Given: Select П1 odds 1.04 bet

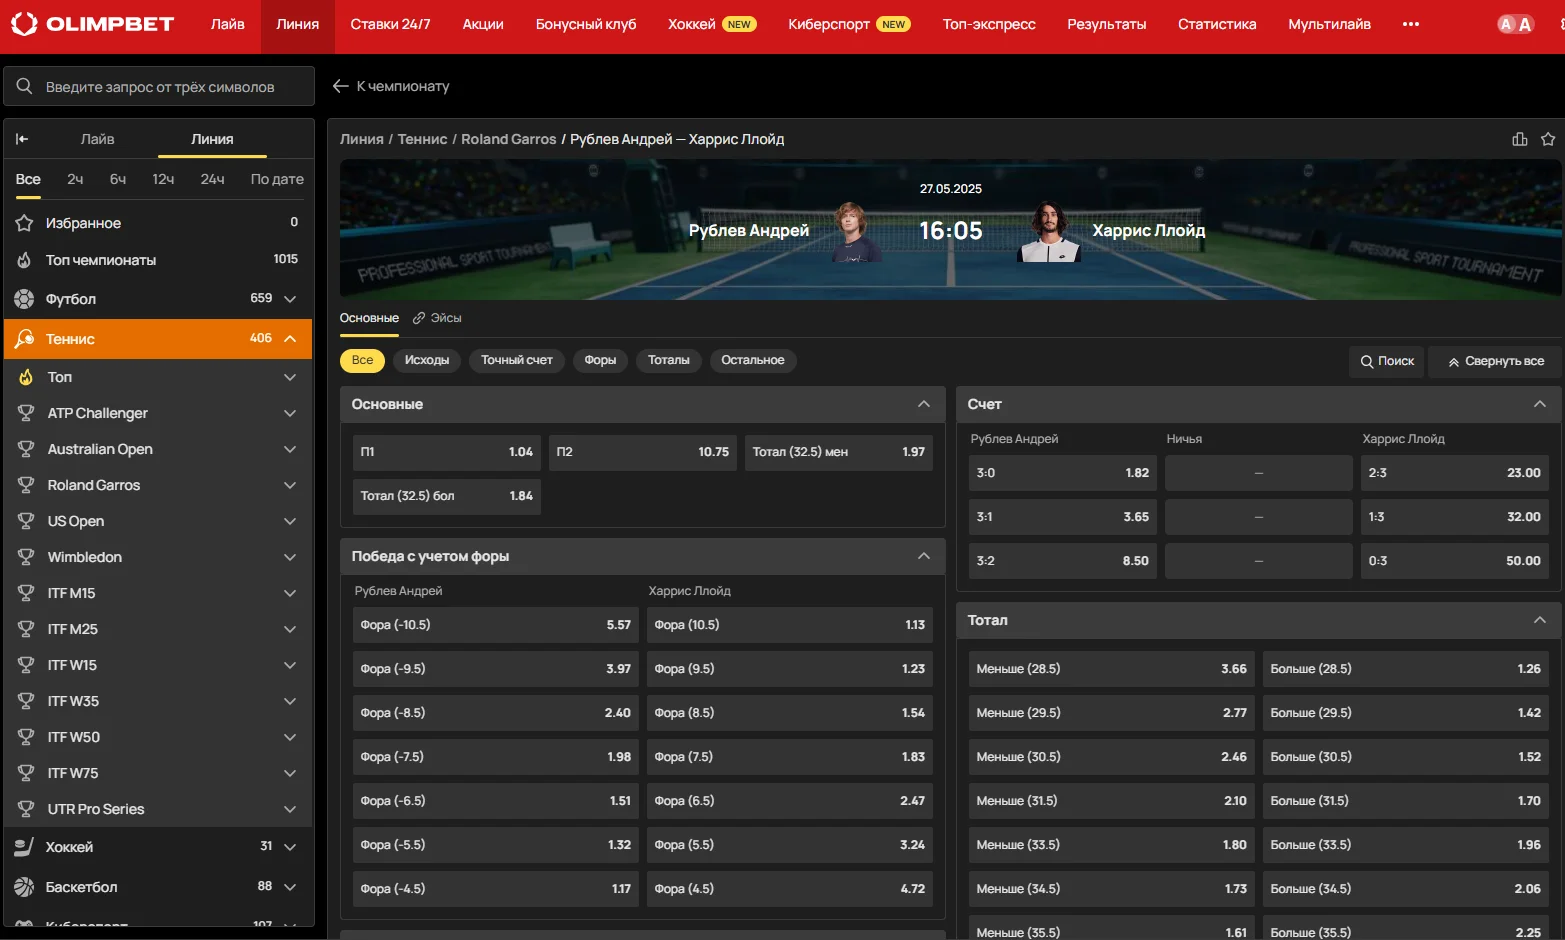Looking at the screenshot, I should 446,452.
